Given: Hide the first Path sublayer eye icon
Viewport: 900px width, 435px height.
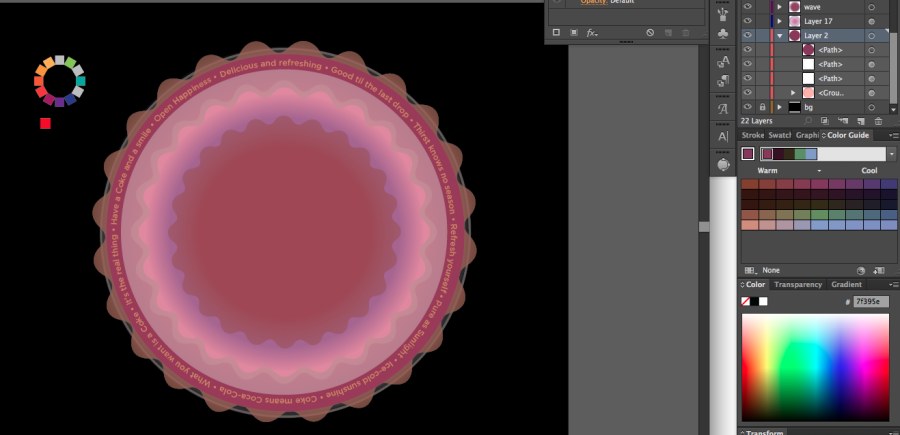Looking at the screenshot, I should tap(747, 50).
